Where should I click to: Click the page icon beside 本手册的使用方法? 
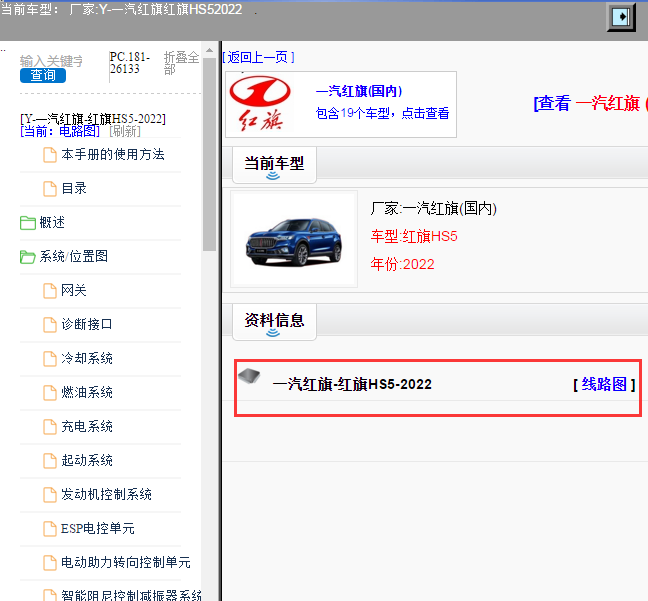[x=50, y=155]
